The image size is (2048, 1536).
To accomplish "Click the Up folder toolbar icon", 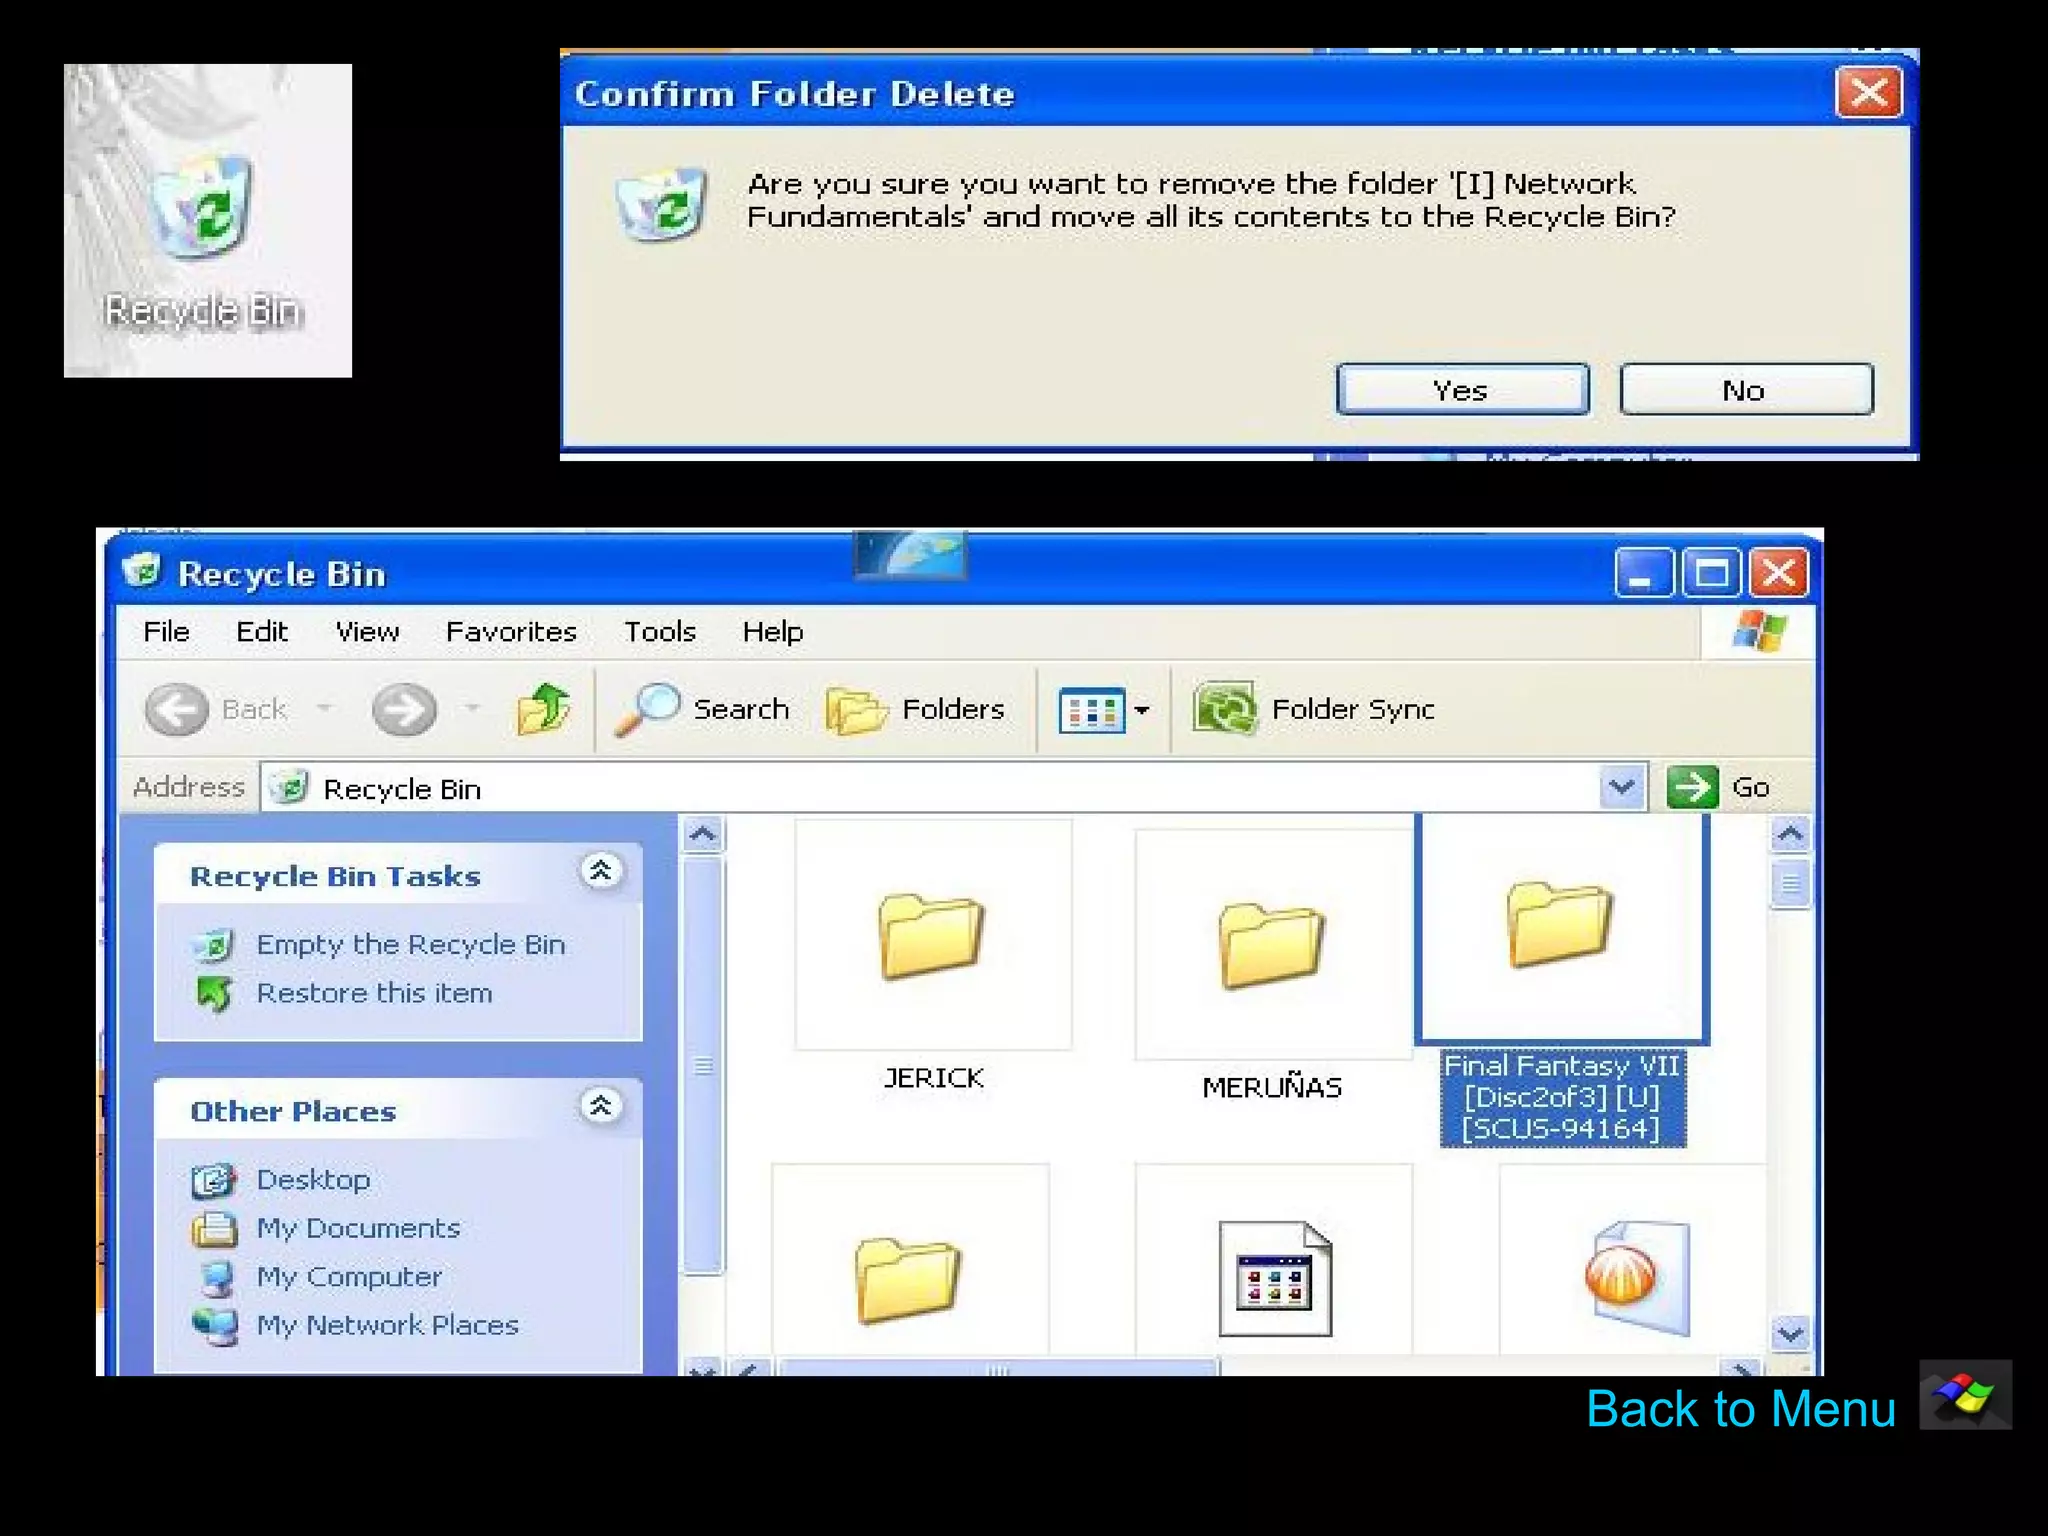I will click(543, 709).
